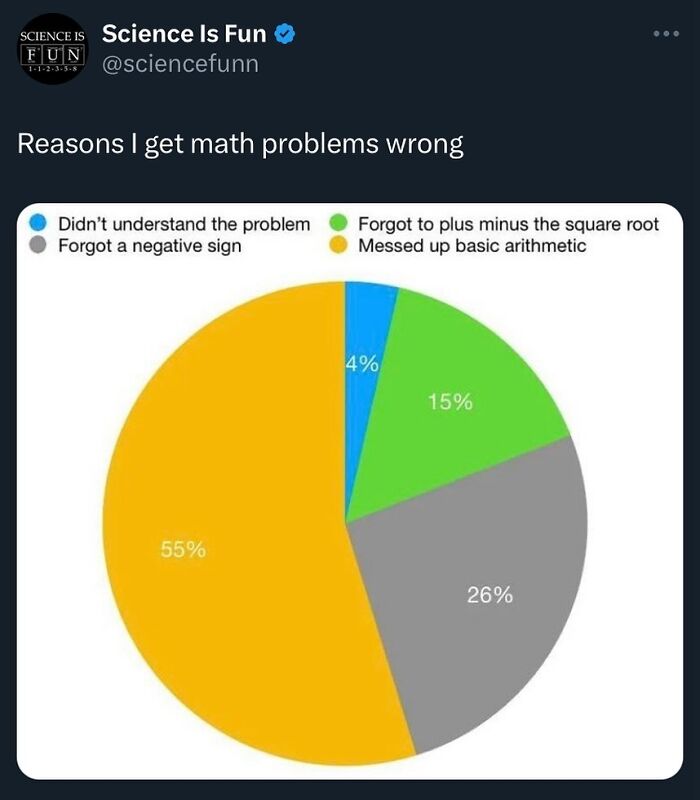The image size is (700, 800).
Task: Click the blue verified checkmark badge
Action: tap(285, 34)
